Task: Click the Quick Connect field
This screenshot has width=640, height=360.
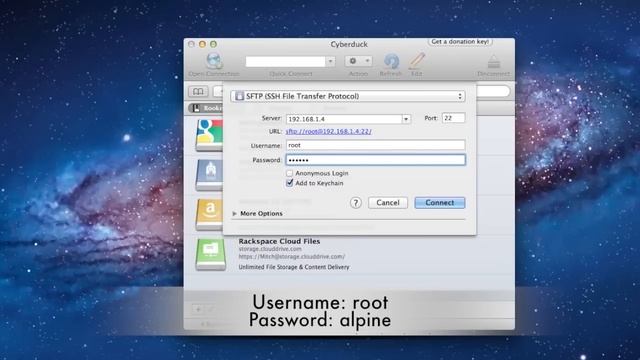Action: (285, 61)
